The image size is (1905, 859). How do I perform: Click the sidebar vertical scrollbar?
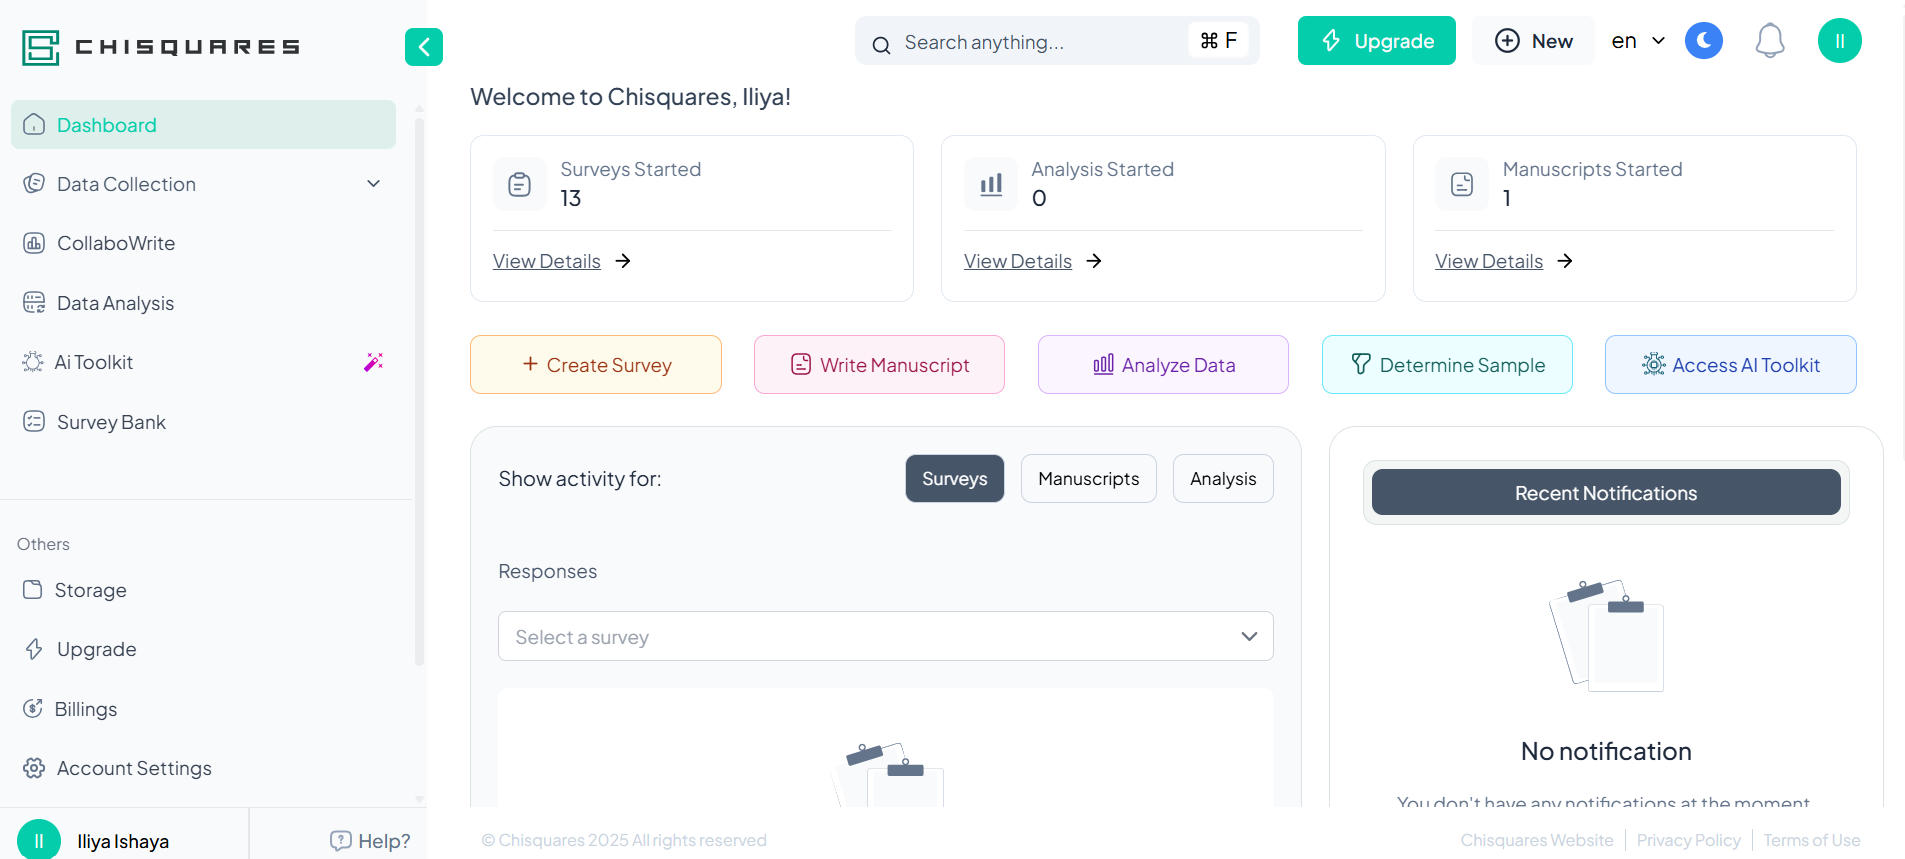click(420, 390)
